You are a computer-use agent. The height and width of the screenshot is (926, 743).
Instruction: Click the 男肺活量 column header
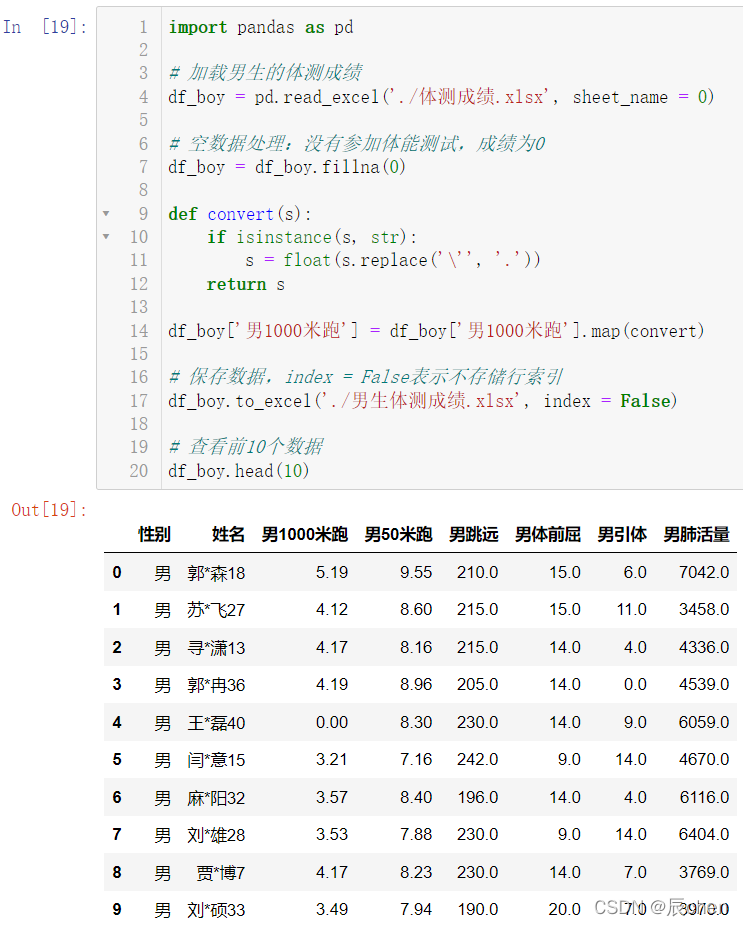[x=696, y=534]
